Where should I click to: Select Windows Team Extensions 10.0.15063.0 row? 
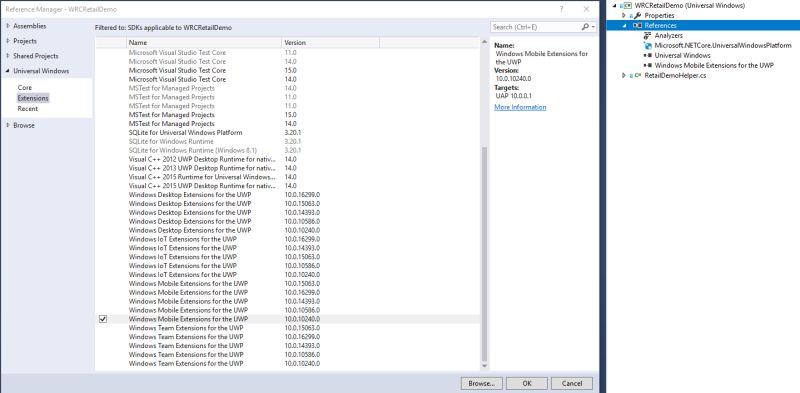[x=288, y=328]
